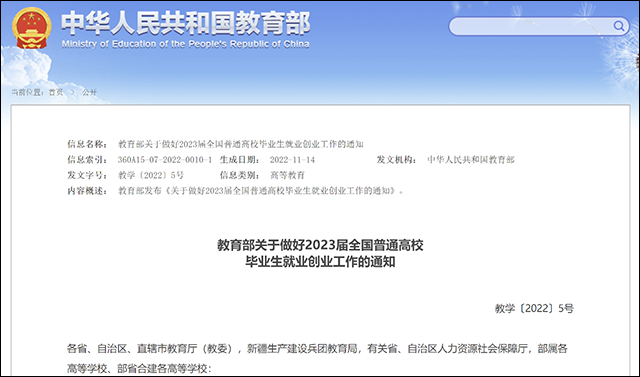640x377 pixels.
Task: Click 'Ministry of Education of the People's Republic of China' subtitle
Action: click(x=185, y=44)
